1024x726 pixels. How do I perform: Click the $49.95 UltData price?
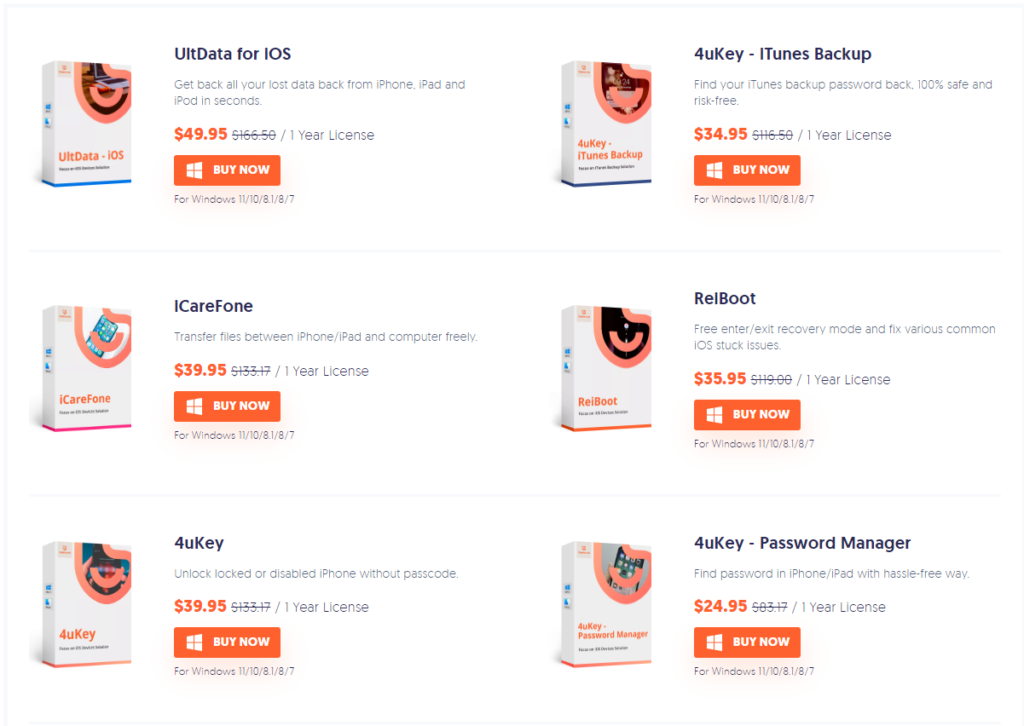[x=200, y=134]
